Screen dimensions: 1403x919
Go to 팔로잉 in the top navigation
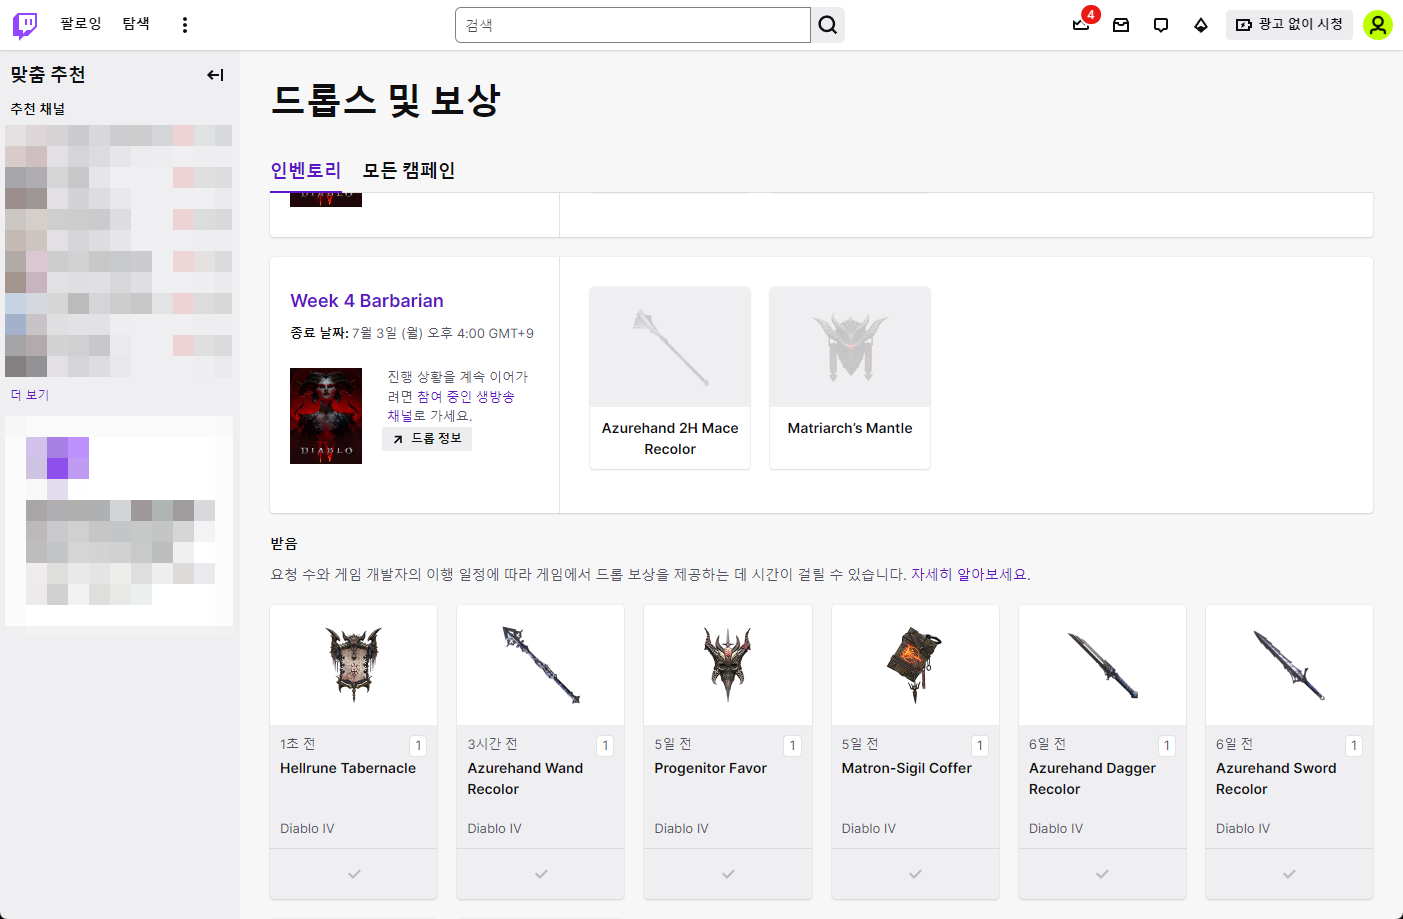pos(81,24)
